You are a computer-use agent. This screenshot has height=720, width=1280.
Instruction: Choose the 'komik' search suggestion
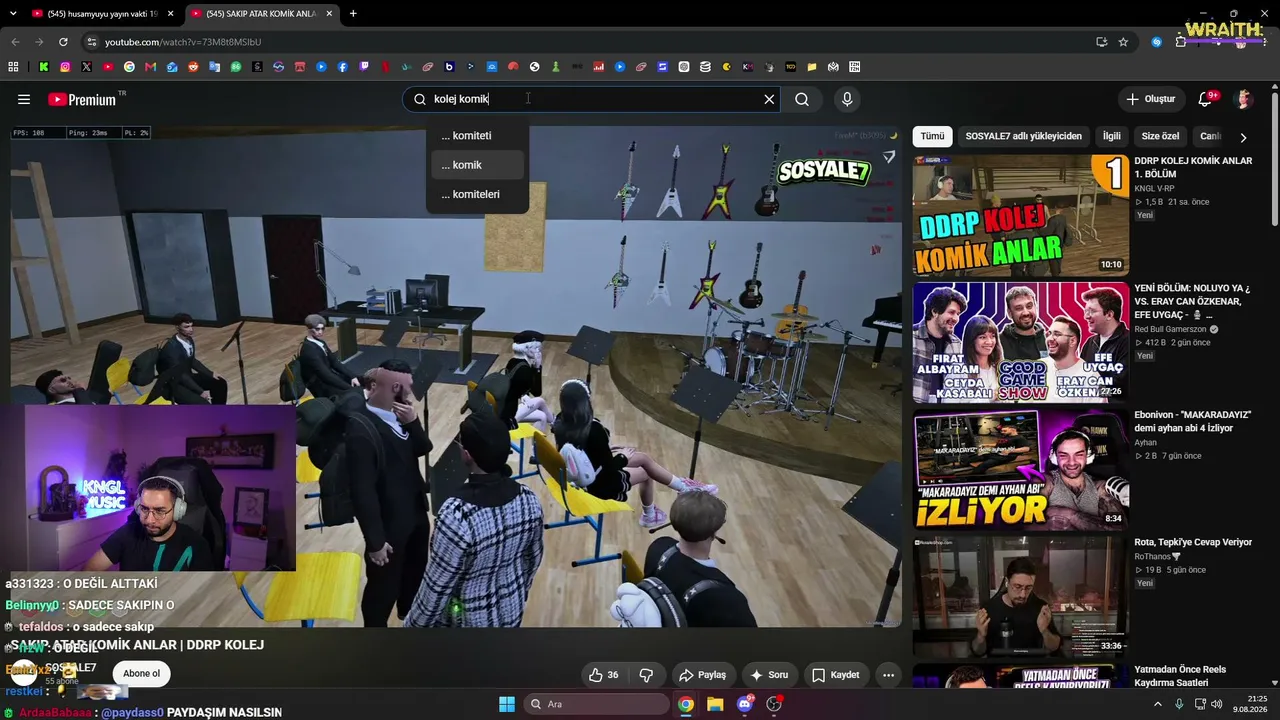click(477, 165)
